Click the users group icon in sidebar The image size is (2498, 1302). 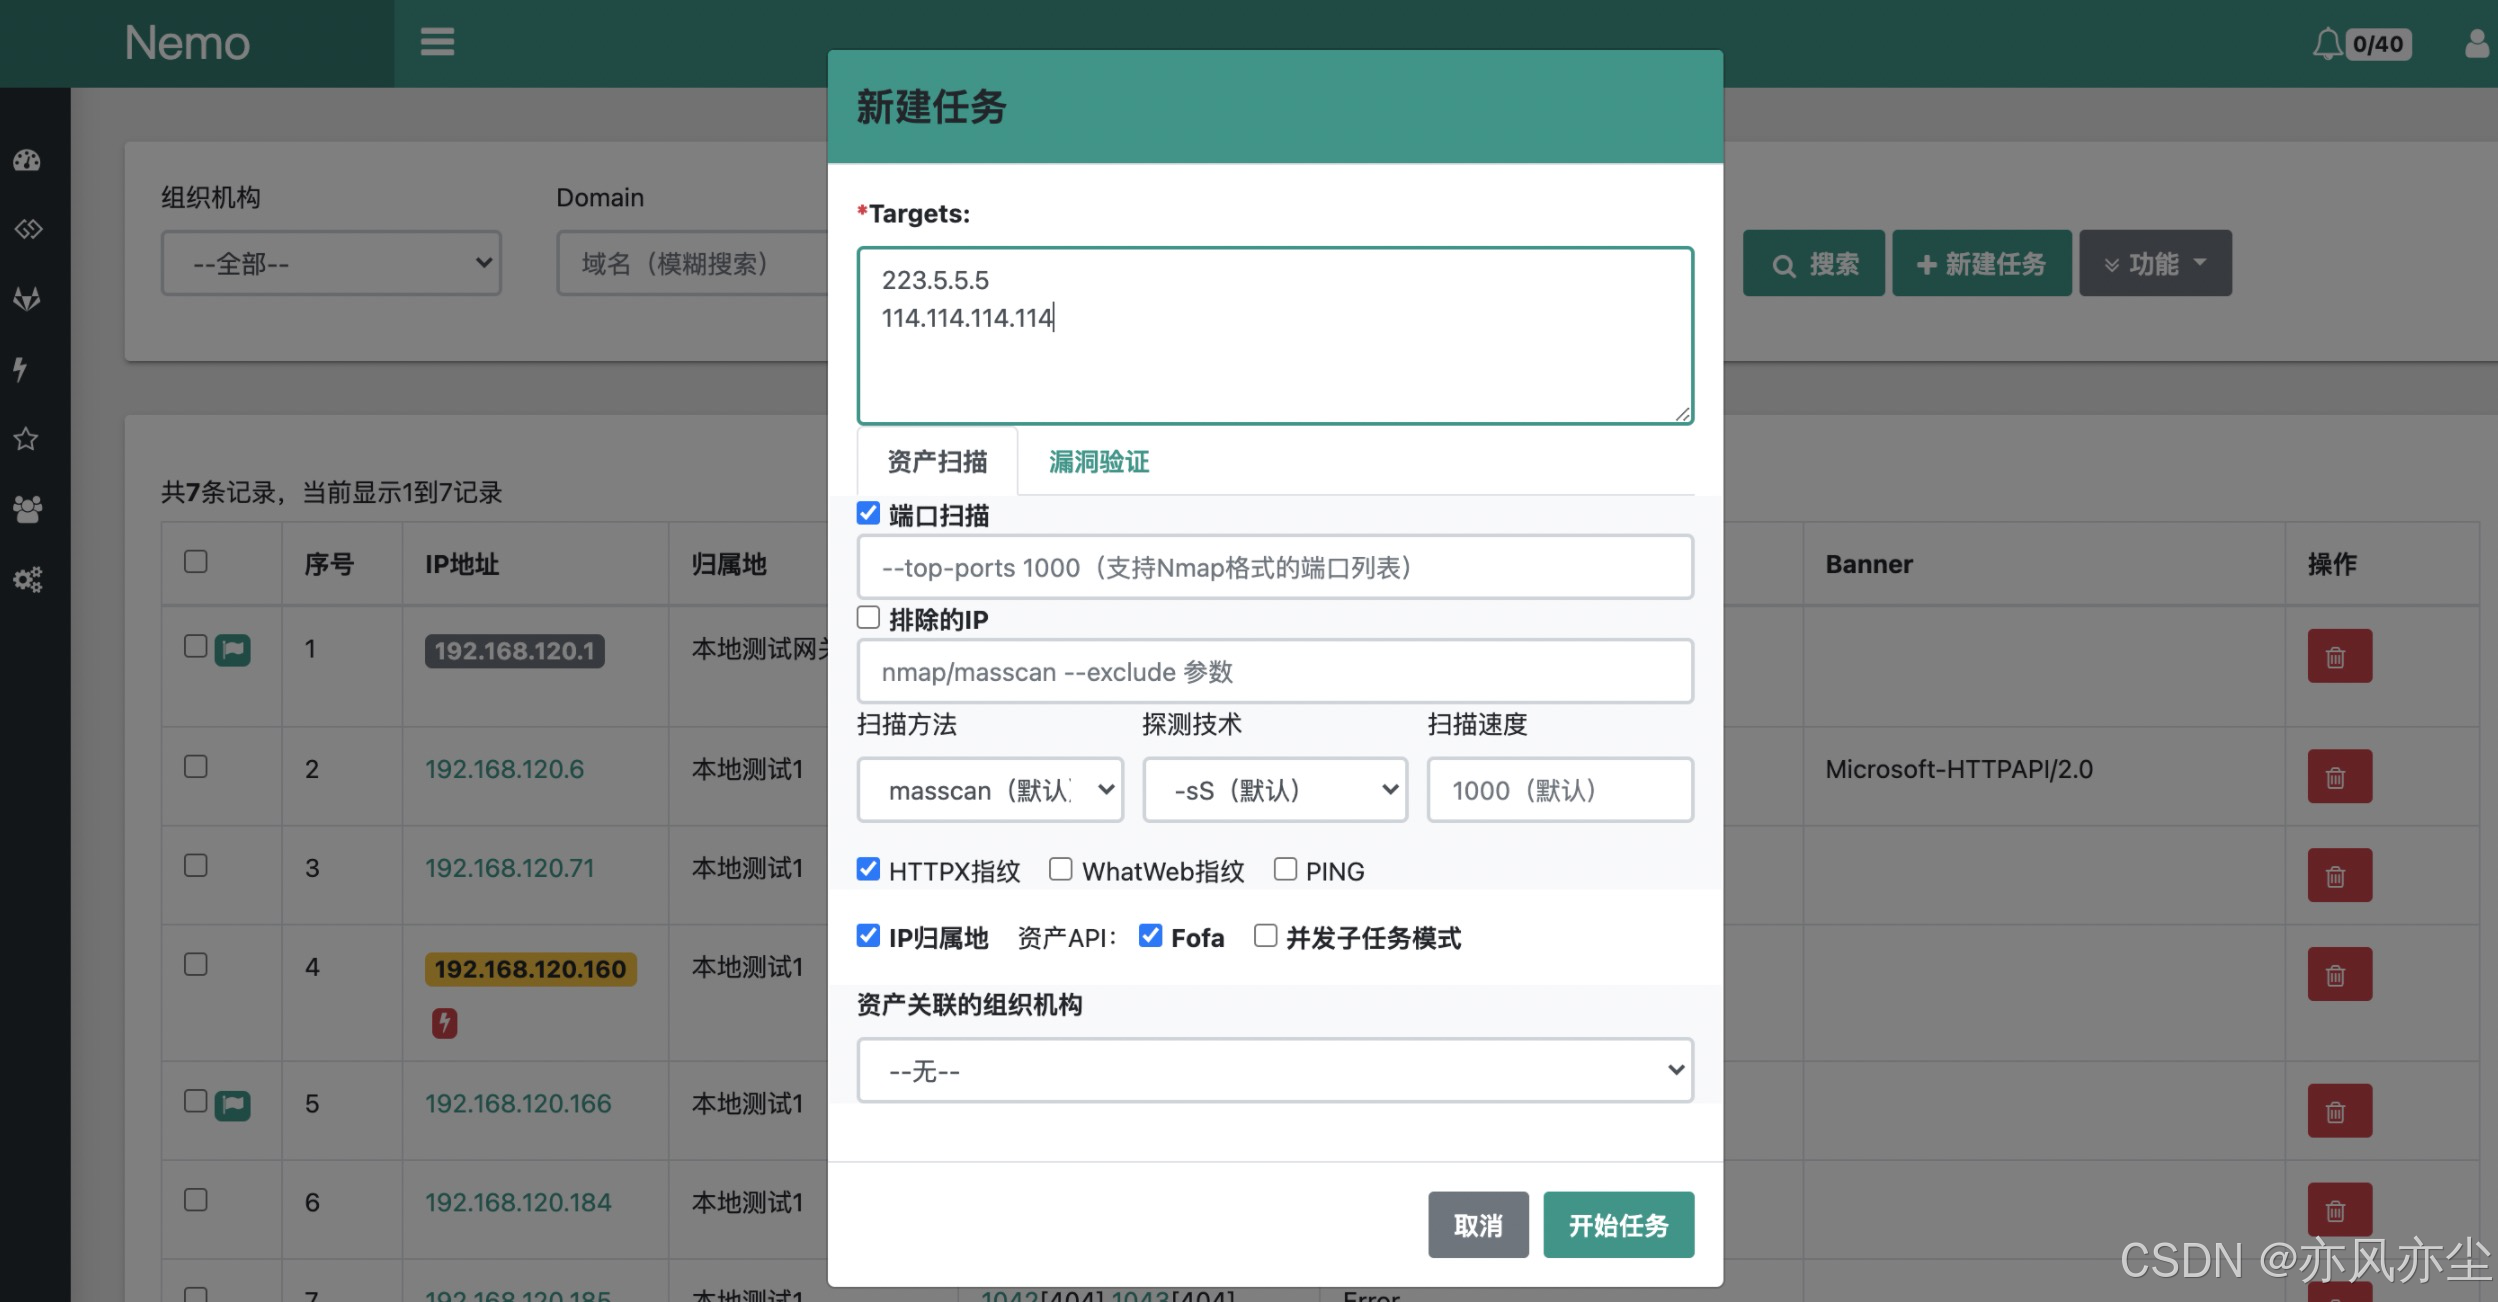pyautogui.click(x=27, y=509)
